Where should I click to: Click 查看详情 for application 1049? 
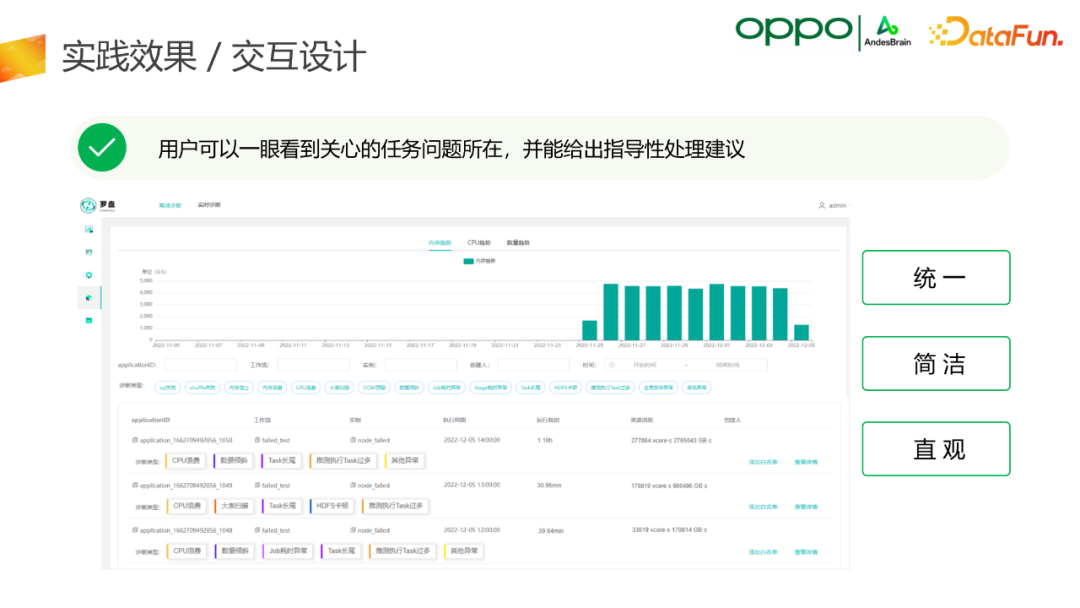806,507
